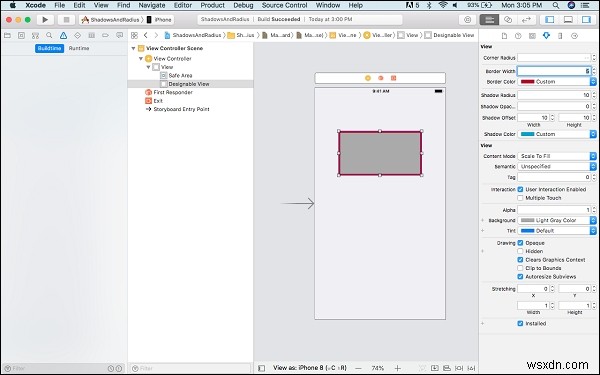
Task: Enable Multiple Touch checkbox
Action: 520,198
